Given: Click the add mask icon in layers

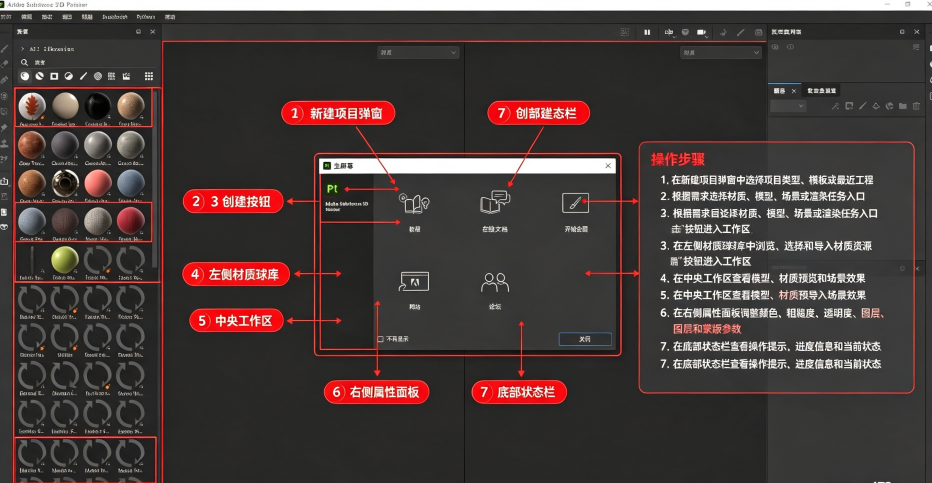Looking at the screenshot, I should (x=849, y=106).
